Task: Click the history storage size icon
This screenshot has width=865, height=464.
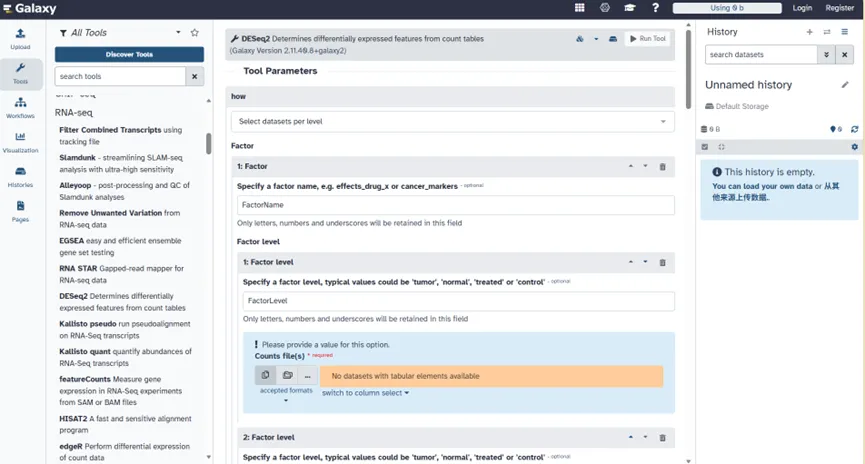Action: coord(711,129)
